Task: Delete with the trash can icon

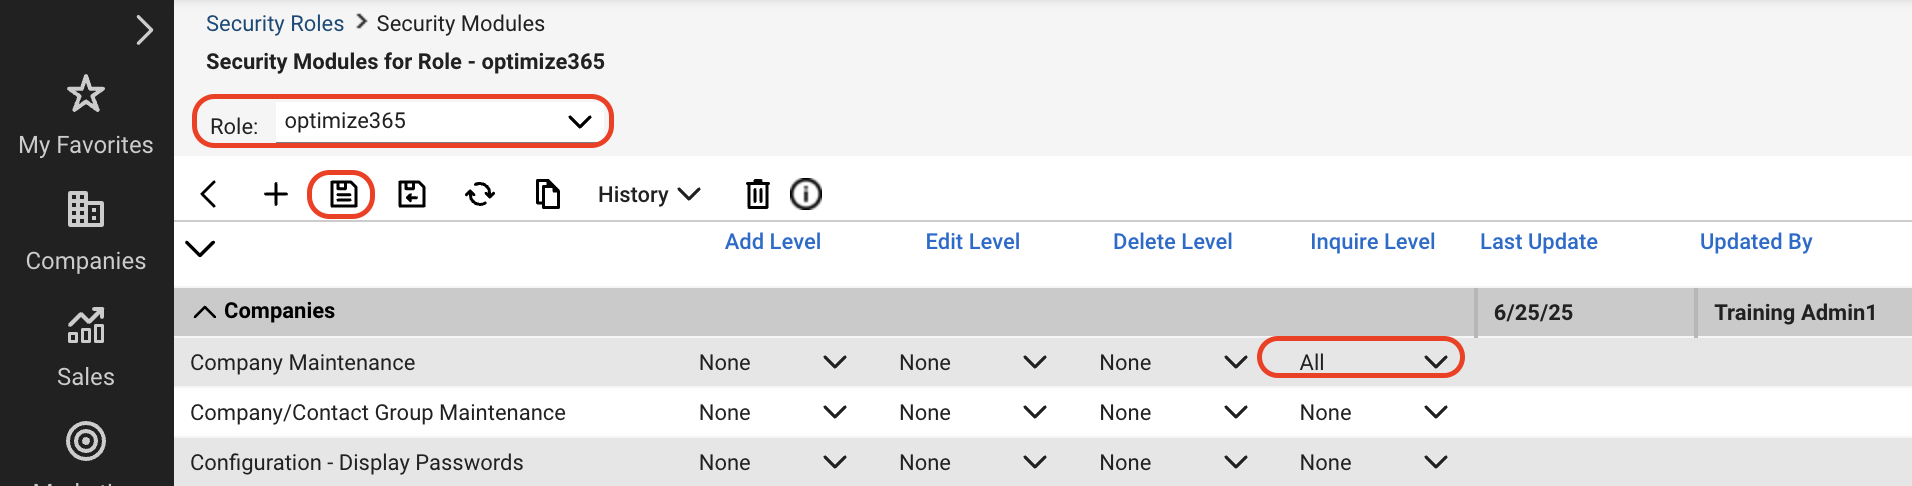Action: 758,194
